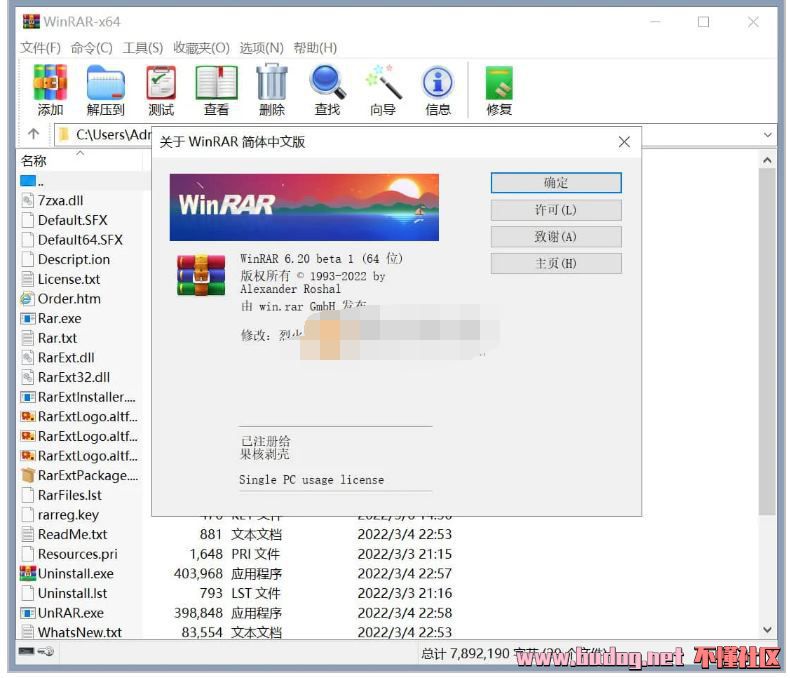Click the vertical scrollbar thumb
790x678 pixels.
pos(767,342)
